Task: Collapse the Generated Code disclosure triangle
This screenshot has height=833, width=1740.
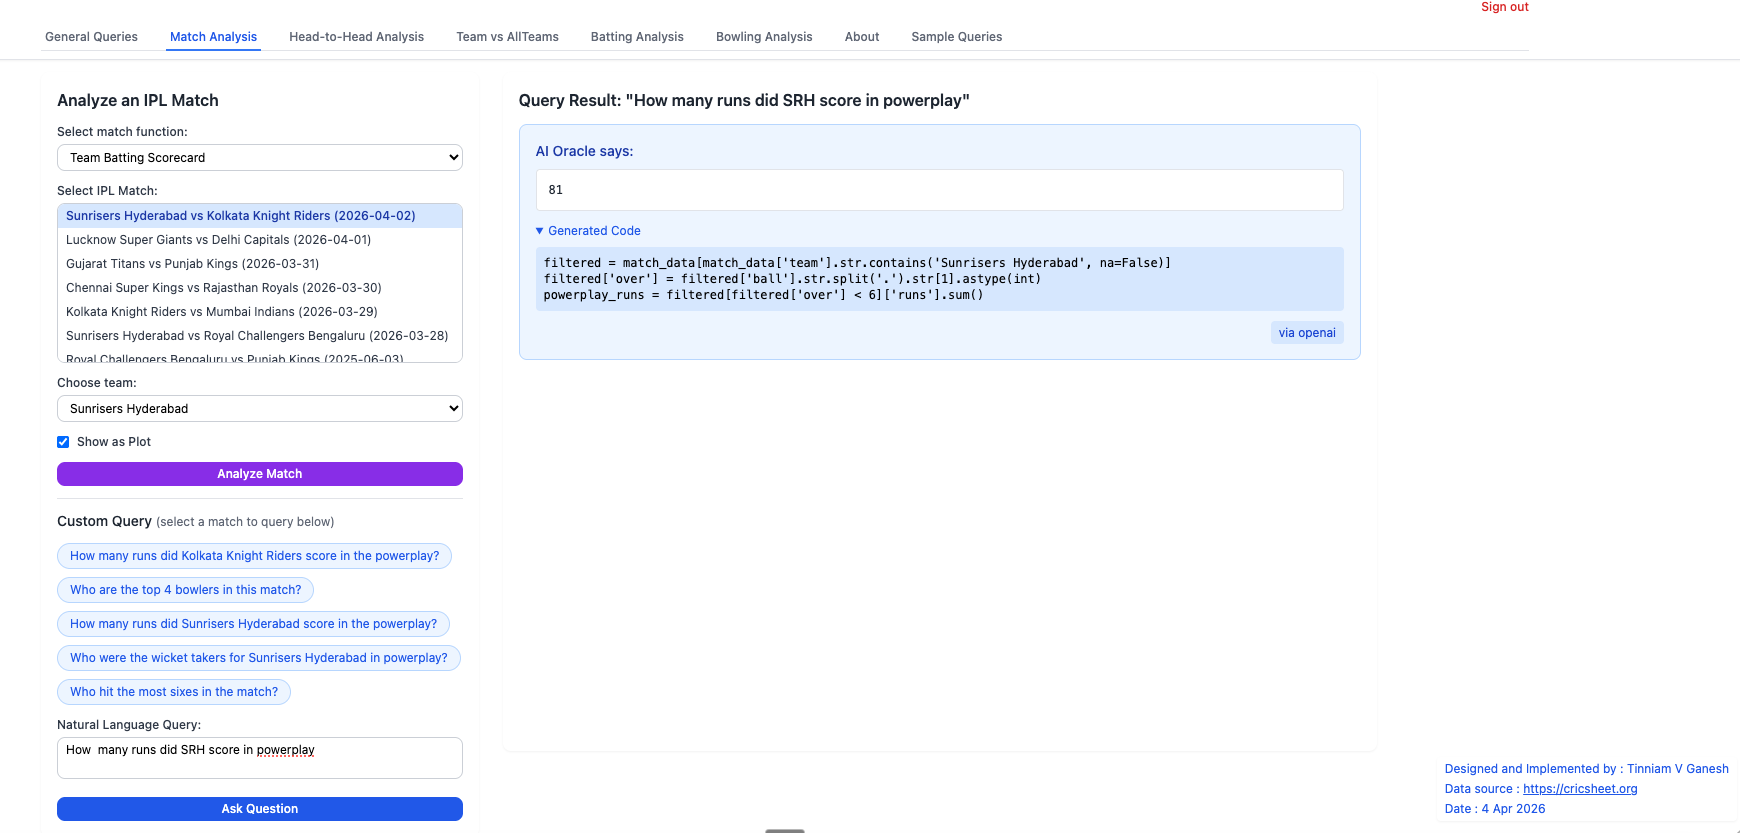Action: 540,231
